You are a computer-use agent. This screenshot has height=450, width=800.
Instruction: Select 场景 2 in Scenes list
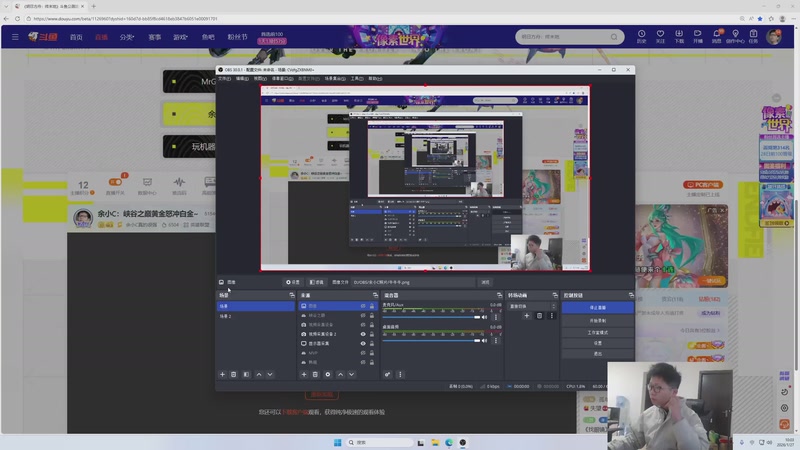coord(256,316)
